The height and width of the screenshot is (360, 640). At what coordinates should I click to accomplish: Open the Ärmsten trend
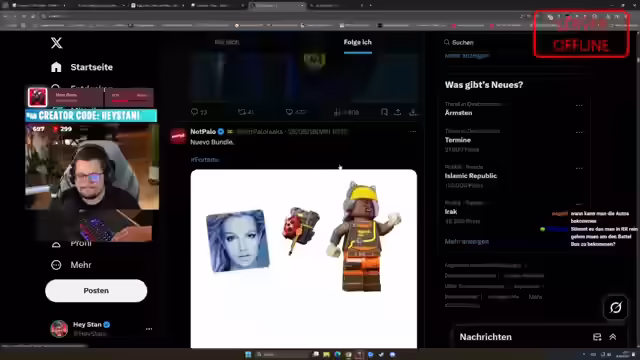pyautogui.click(x=458, y=113)
